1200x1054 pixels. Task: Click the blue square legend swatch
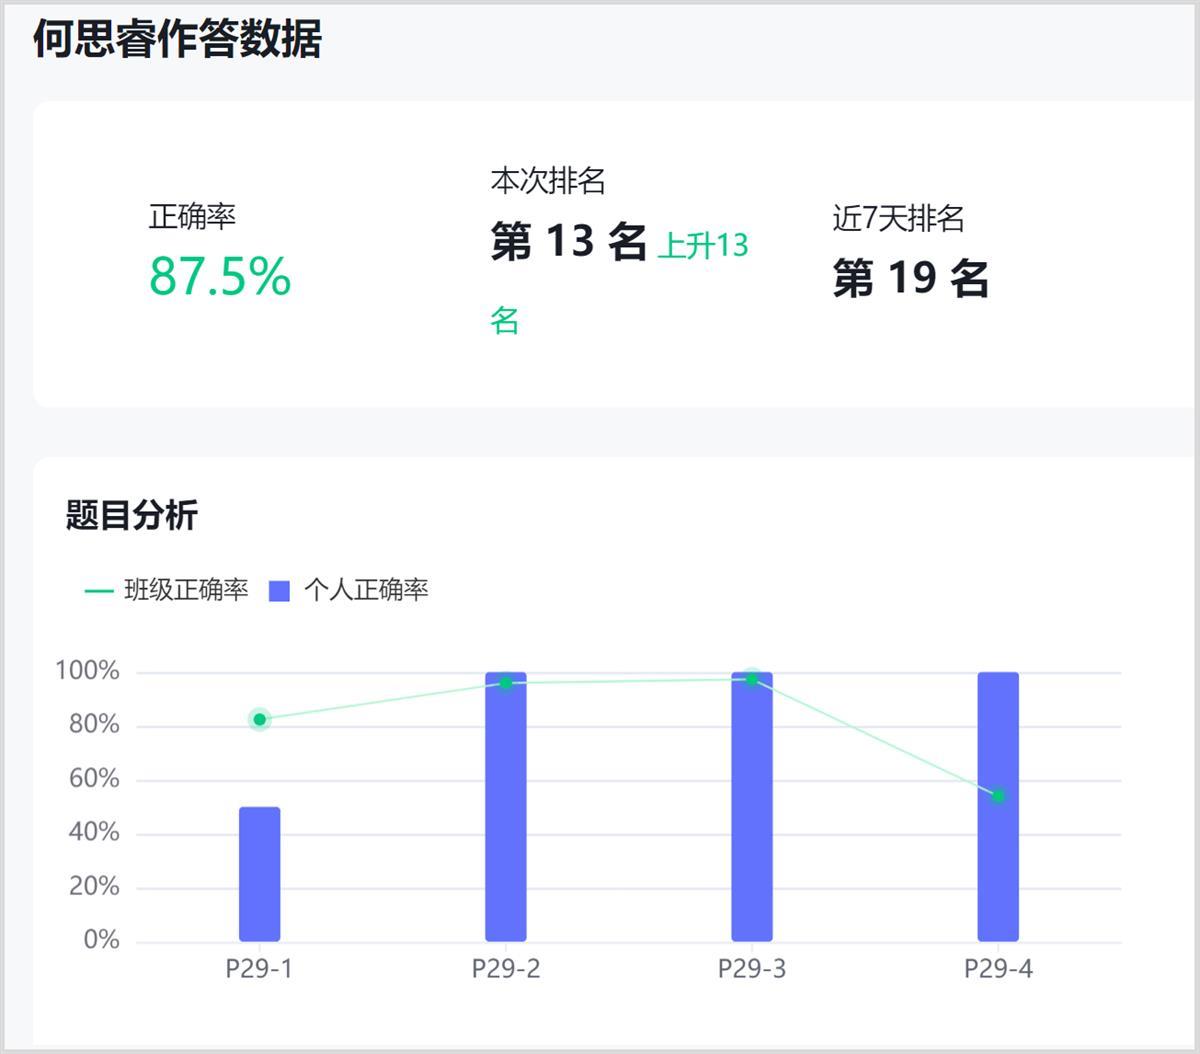(x=280, y=591)
